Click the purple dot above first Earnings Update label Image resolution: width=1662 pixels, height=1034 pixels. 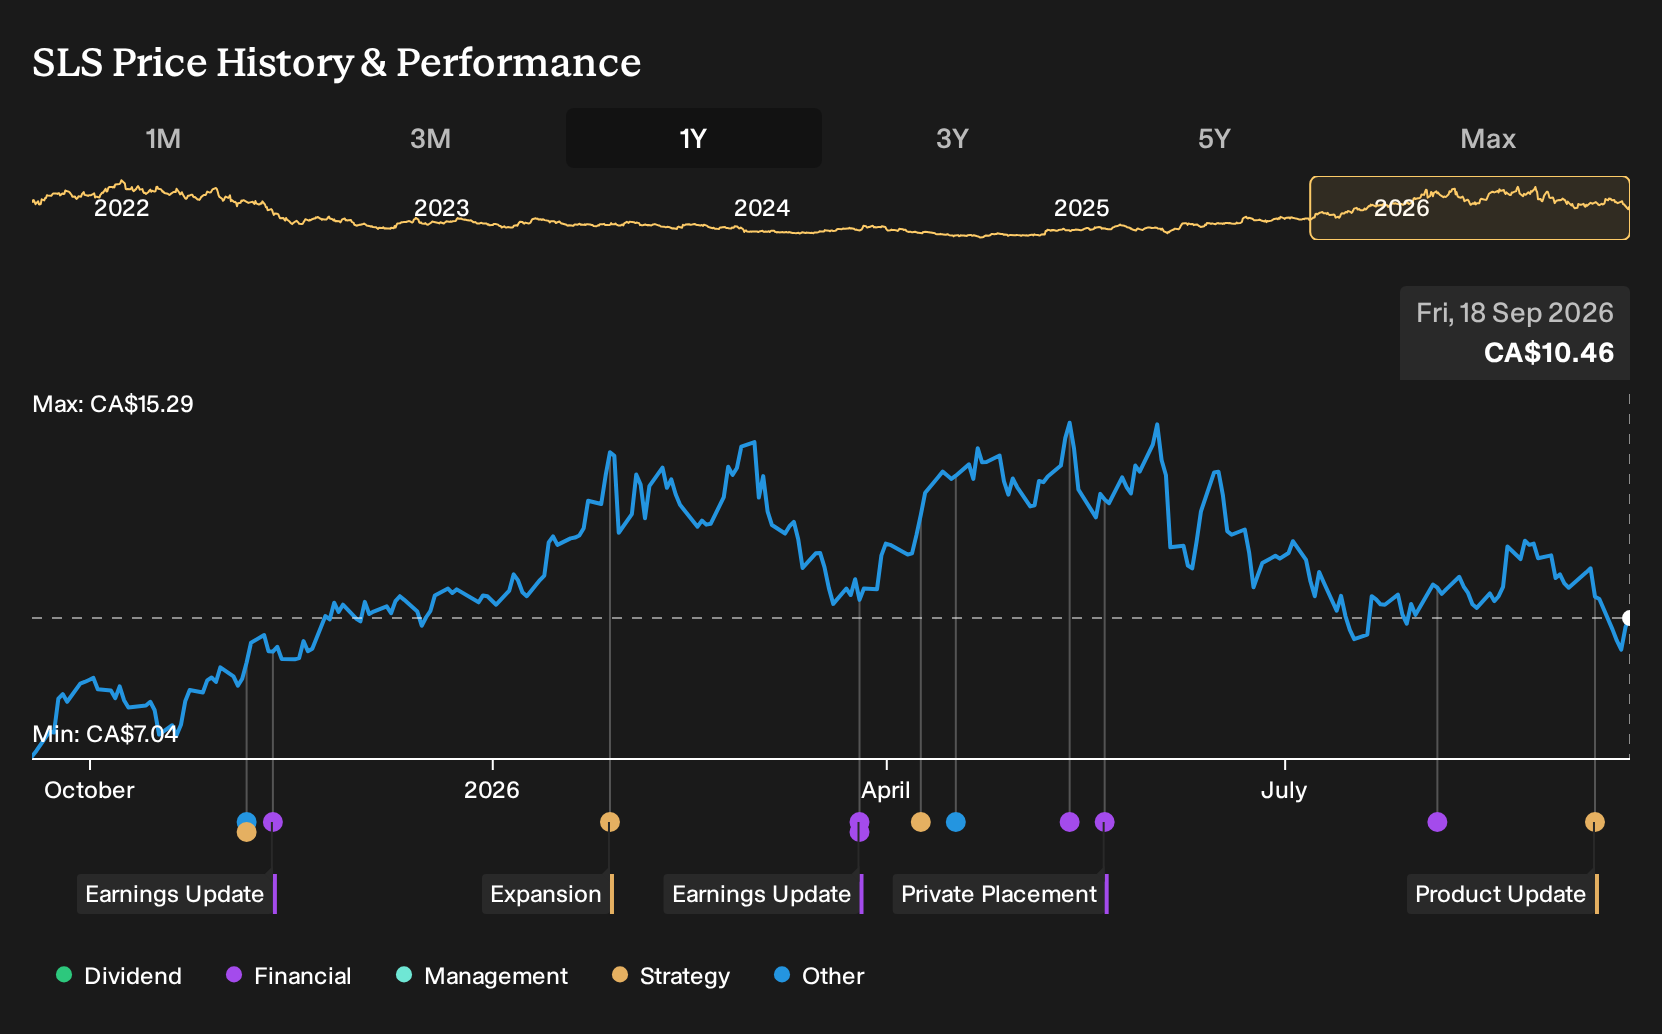pyautogui.click(x=273, y=822)
